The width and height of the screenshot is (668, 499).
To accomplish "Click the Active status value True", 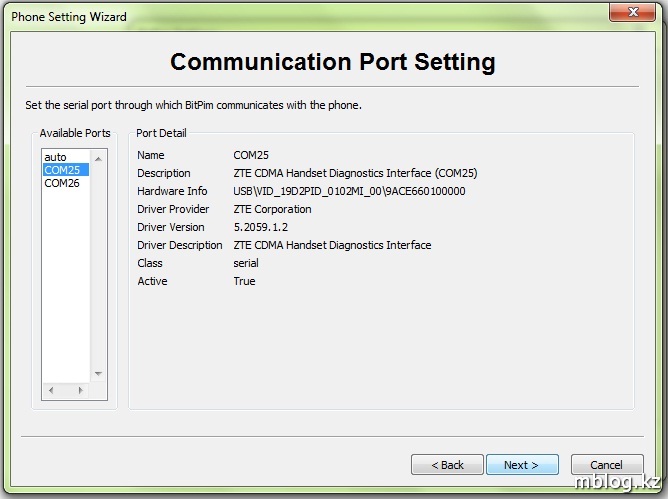I will [x=244, y=281].
